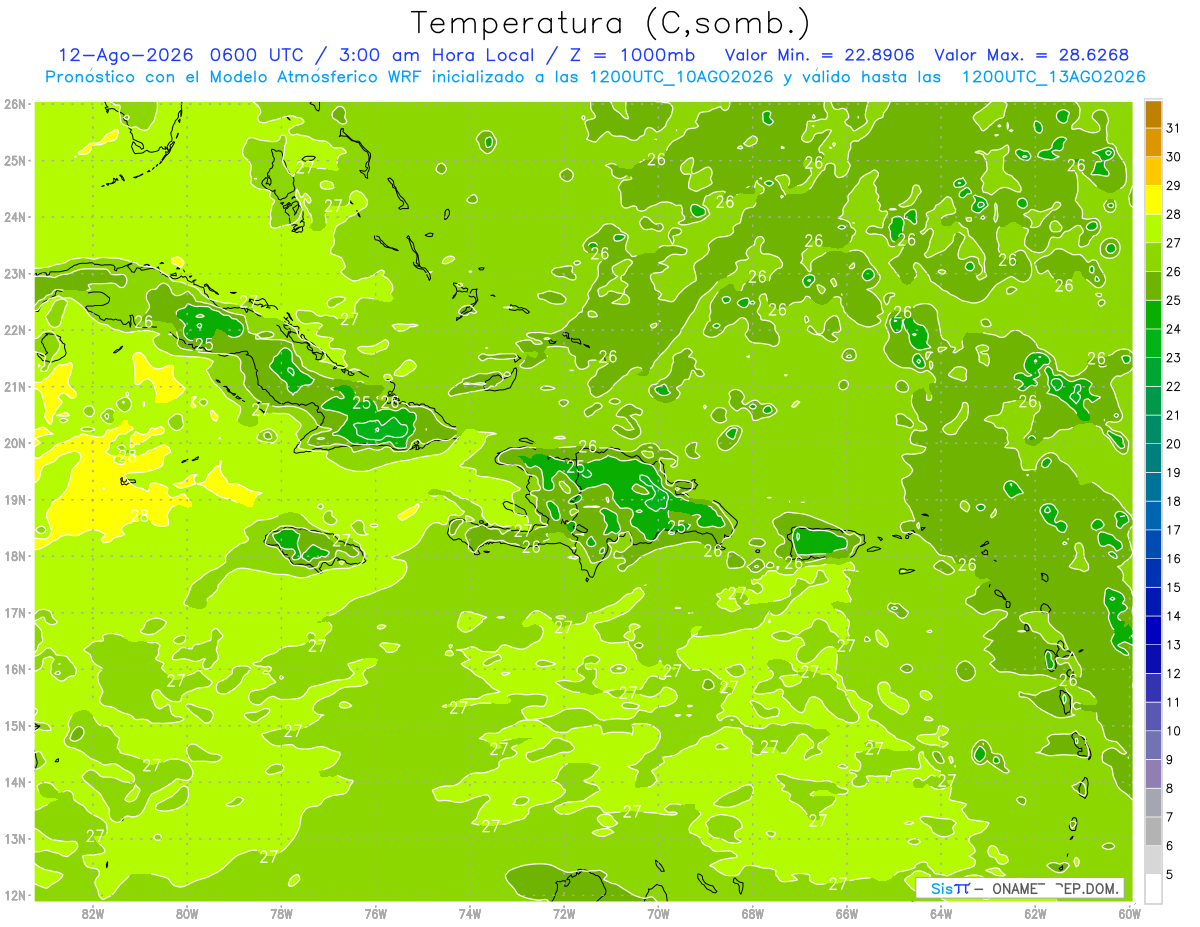Viewport: 1200px width, 927px height.
Task: Click the legend scale label '31'
Action: point(1174,128)
